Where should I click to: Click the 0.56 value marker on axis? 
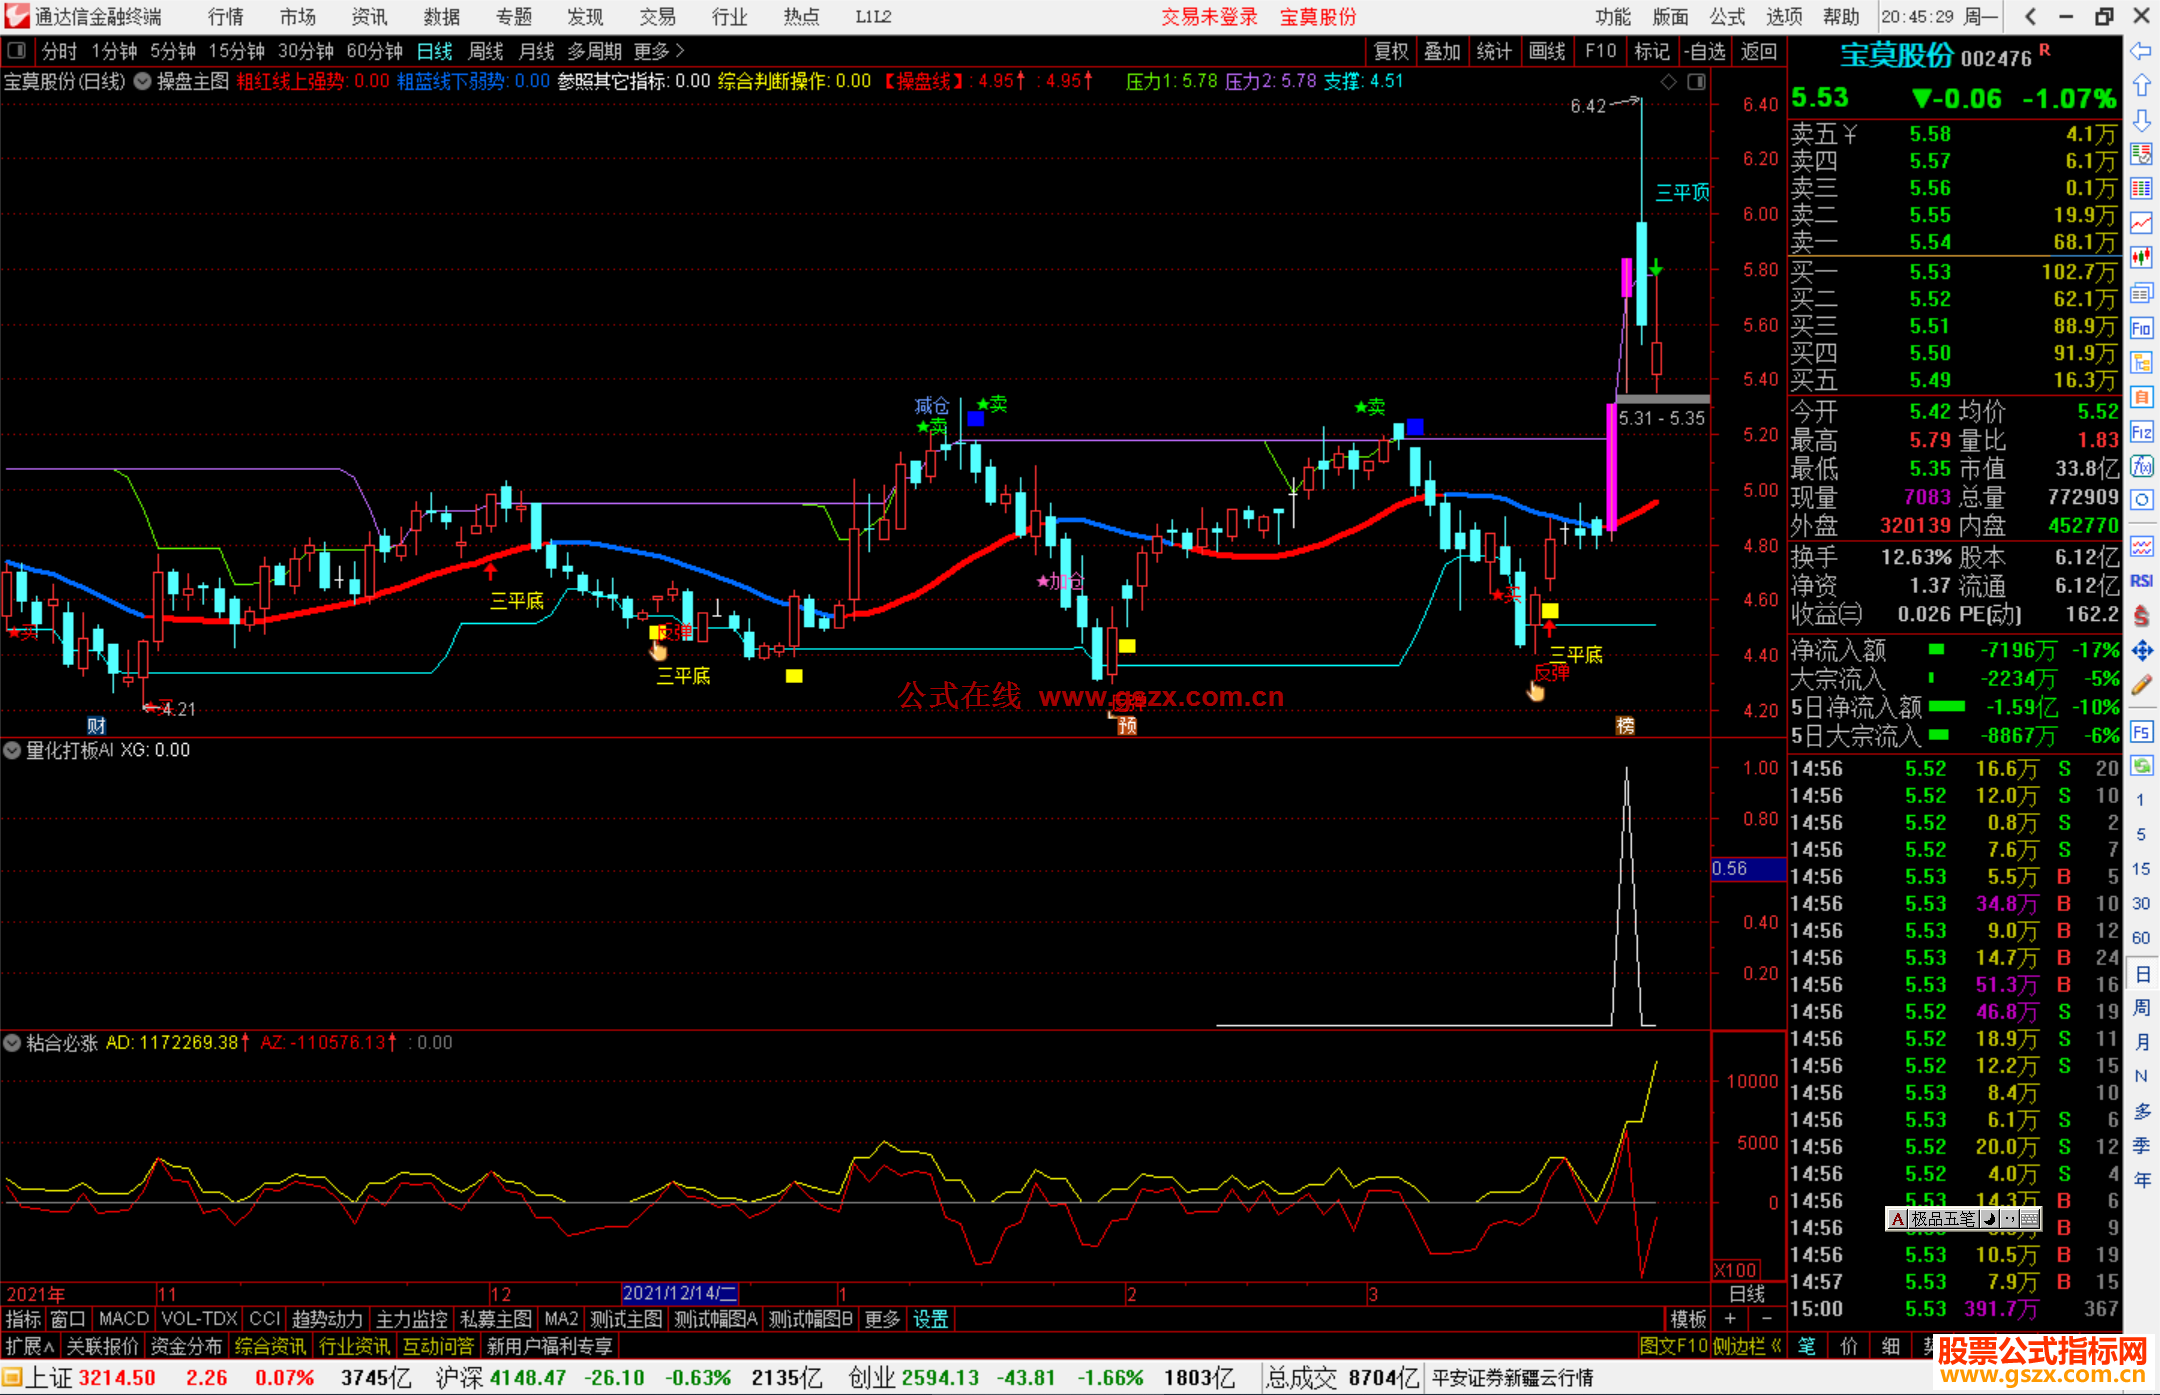tap(1748, 869)
